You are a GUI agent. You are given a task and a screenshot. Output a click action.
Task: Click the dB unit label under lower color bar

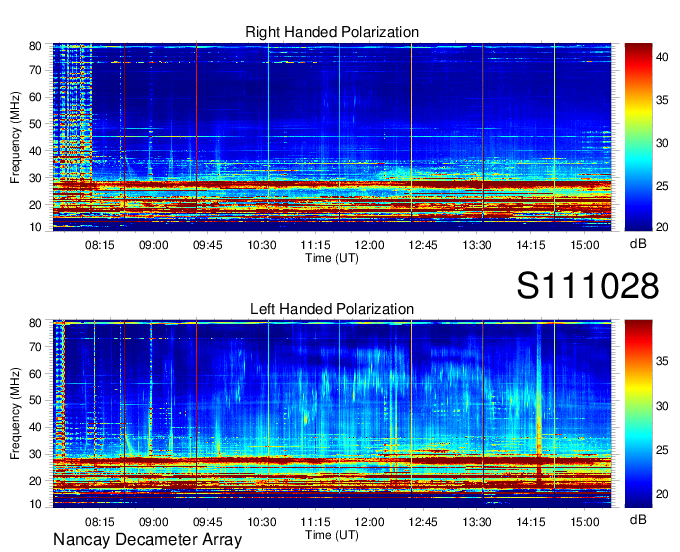(x=638, y=520)
